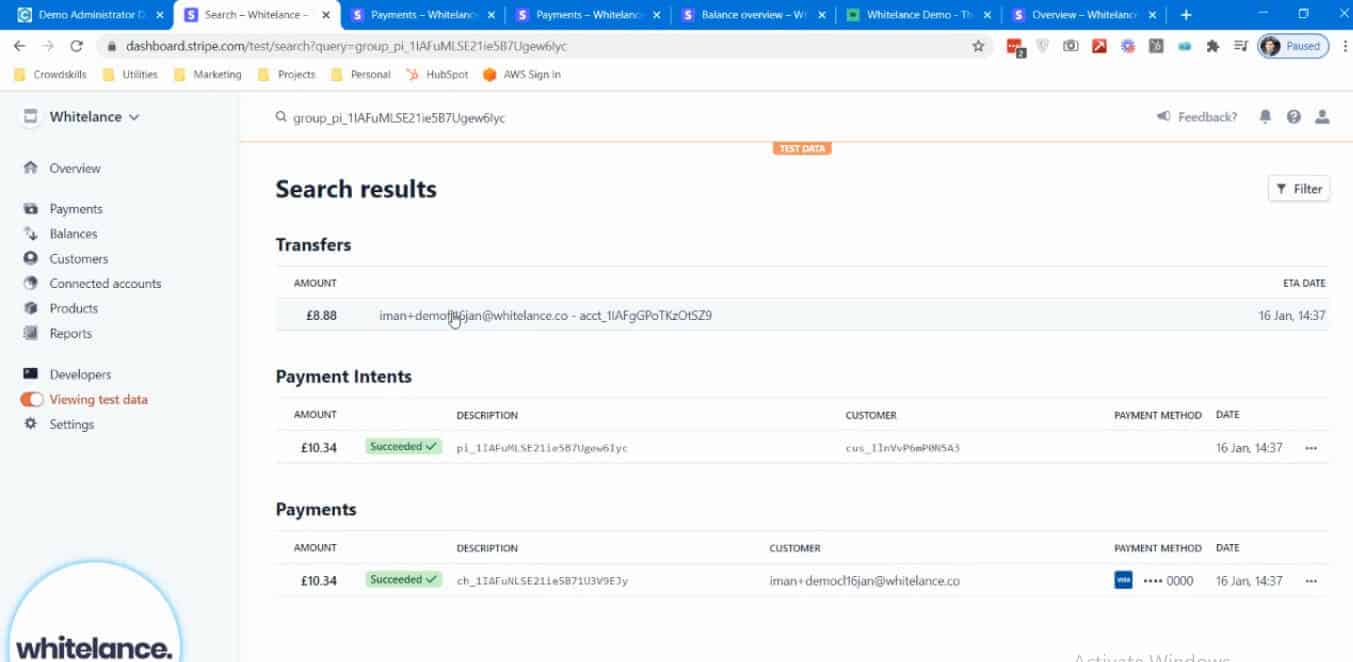Toggle Viewing test data switch
1353x662 pixels.
coord(32,399)
